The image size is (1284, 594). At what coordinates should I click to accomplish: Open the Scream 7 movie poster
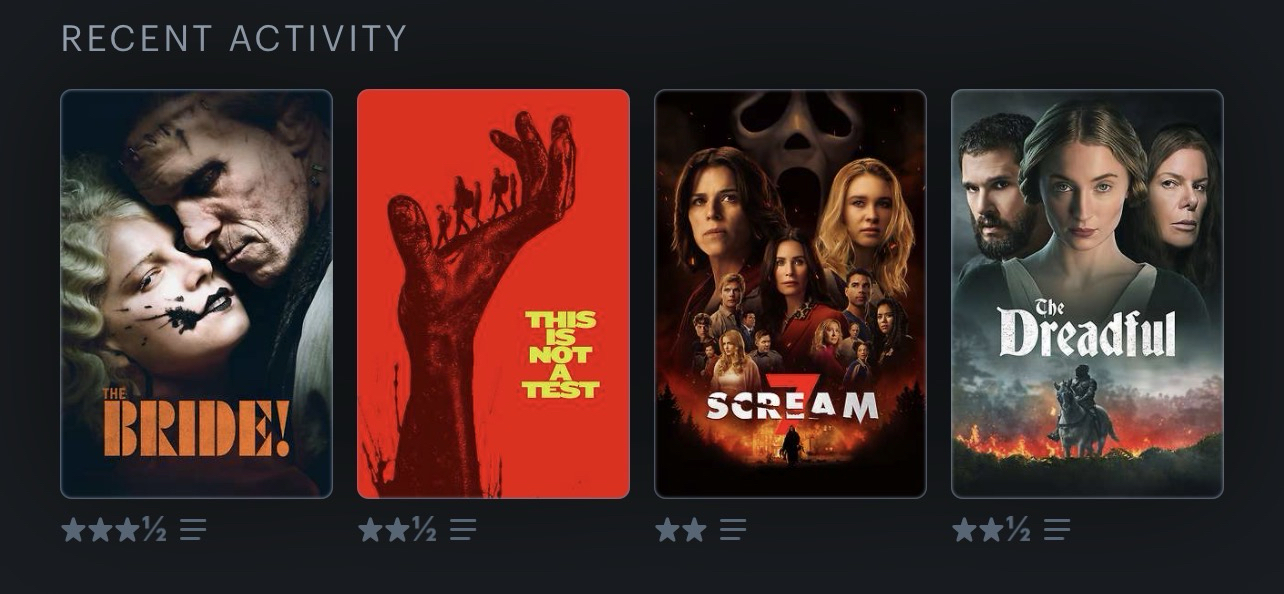790,294
